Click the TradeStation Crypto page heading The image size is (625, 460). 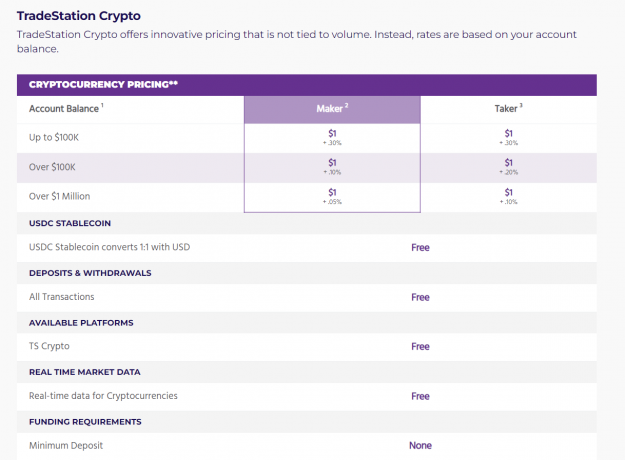(79, 16)
